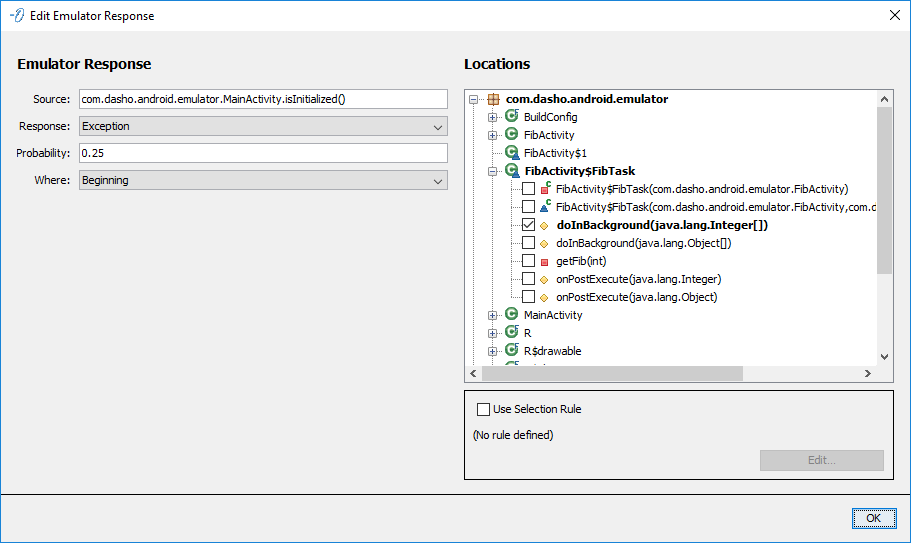Image resolution: width=911 pixels, height=543 pixels.
Task: Click the MainActivity class icon
Action: tap(511, 315)
